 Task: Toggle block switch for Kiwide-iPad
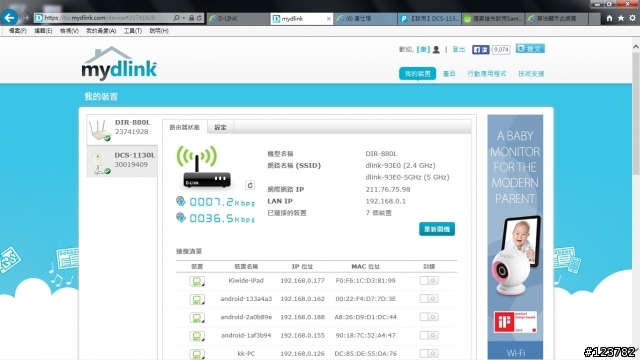pyautogui.click(x=429, y=280)
